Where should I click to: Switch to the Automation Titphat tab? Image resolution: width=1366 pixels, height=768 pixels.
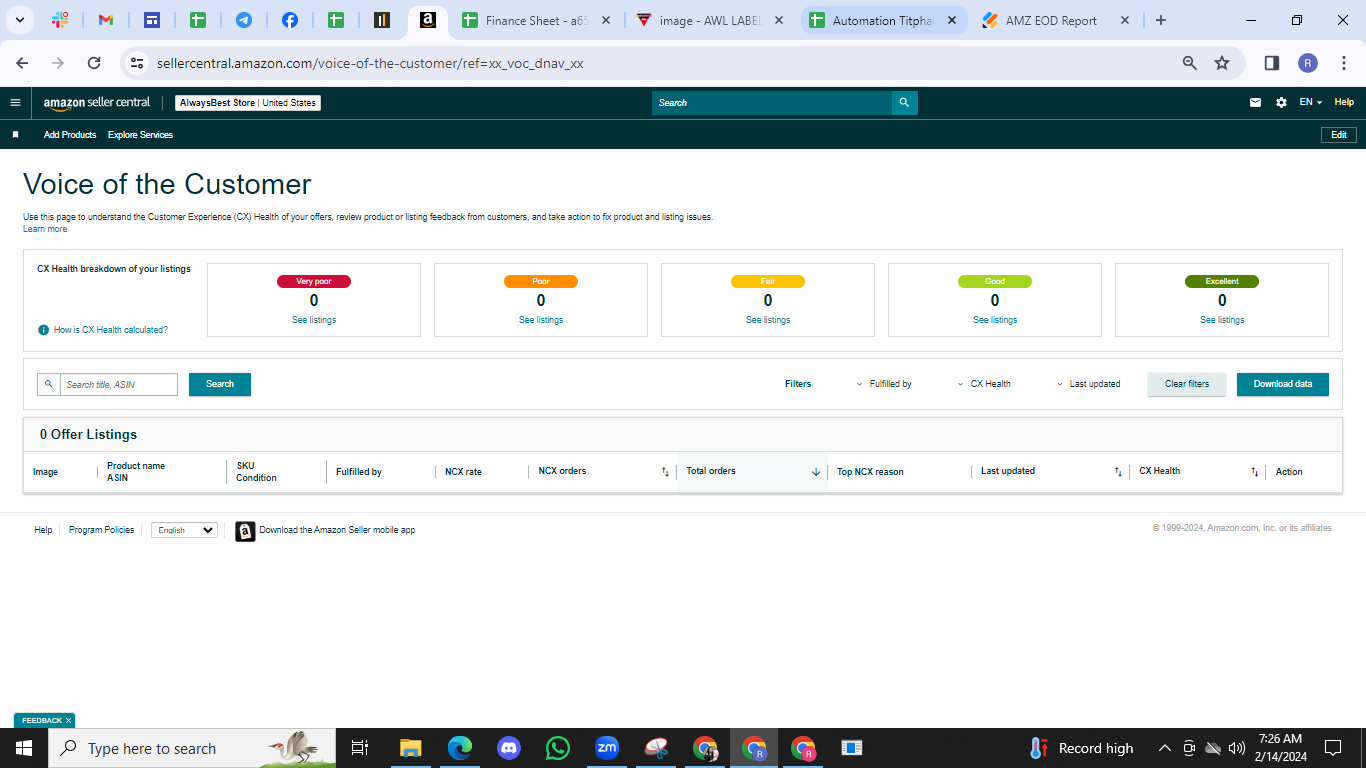884,20
